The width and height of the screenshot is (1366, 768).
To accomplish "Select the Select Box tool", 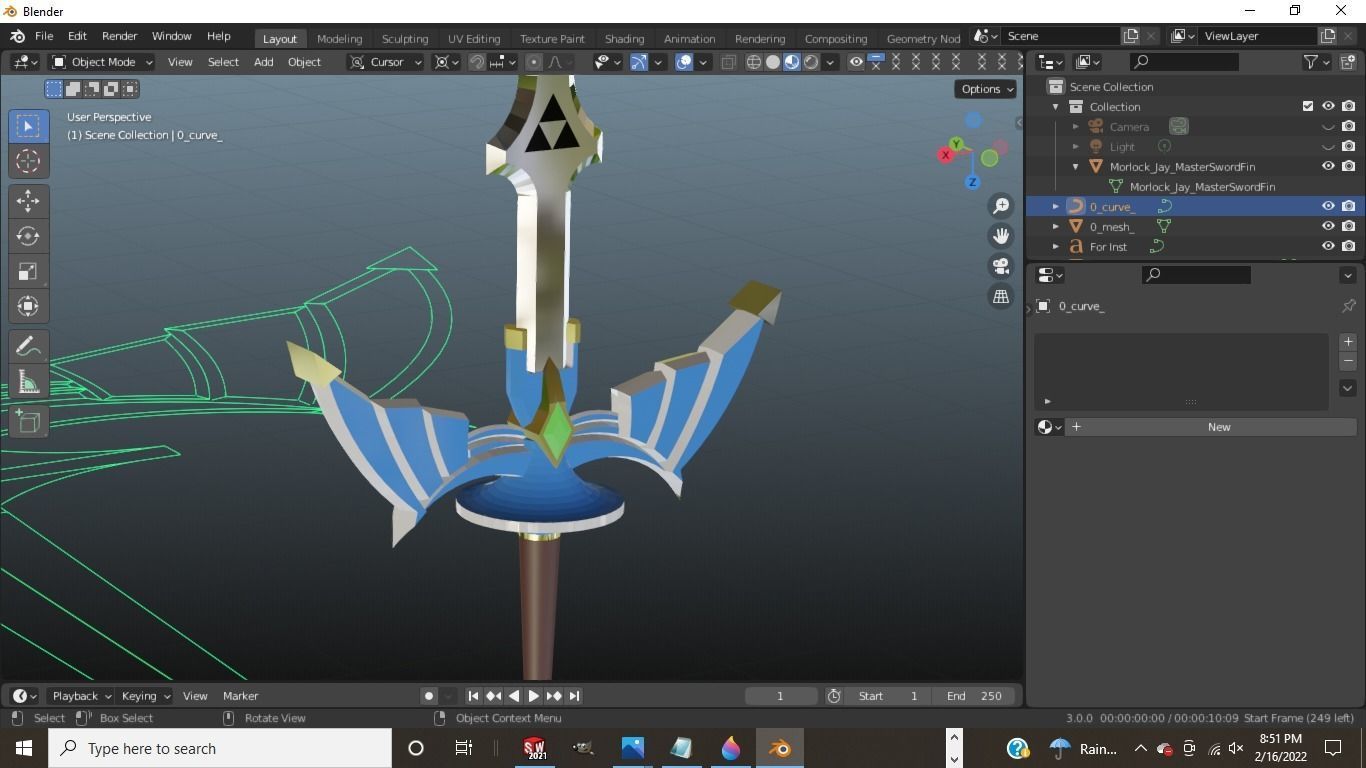I will click(x=28, y=126).
